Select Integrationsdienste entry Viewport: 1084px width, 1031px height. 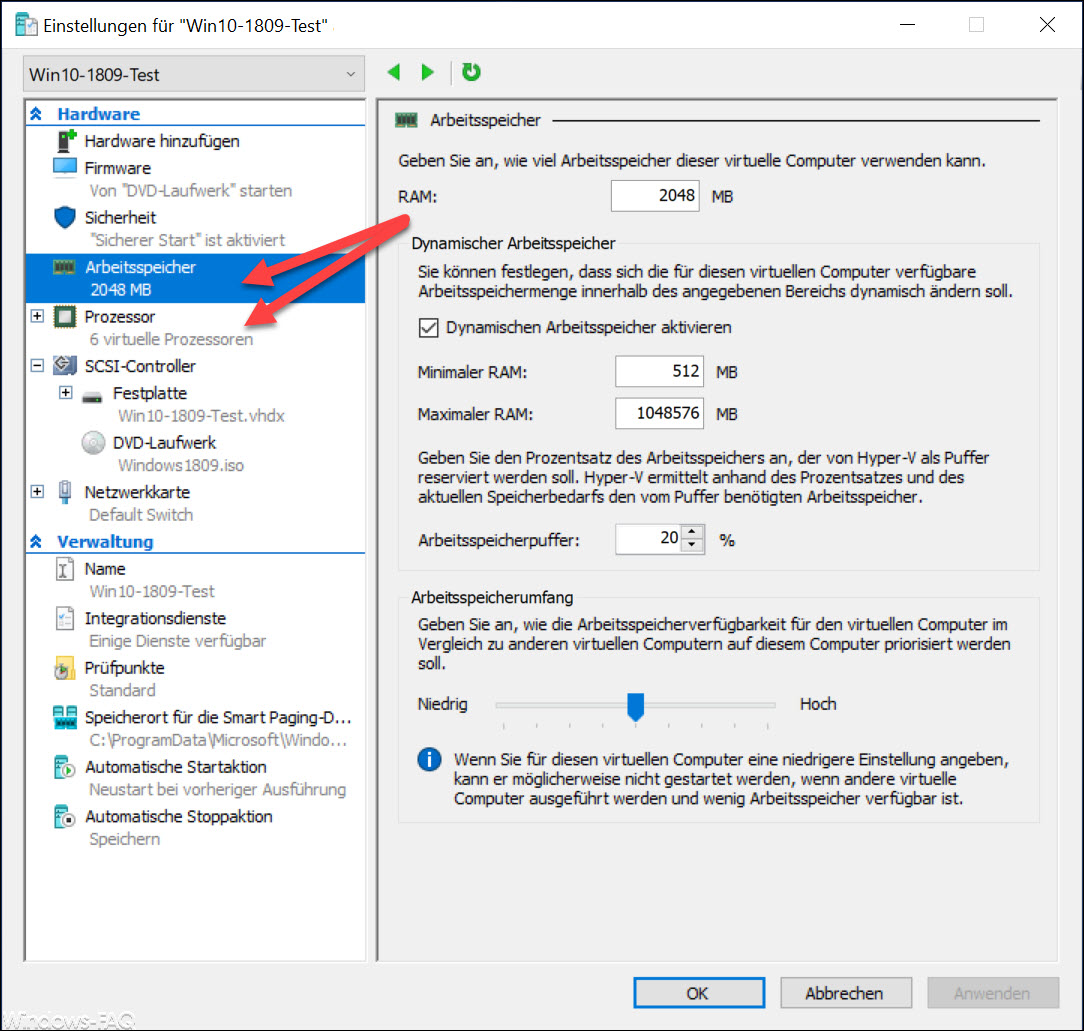click(155, 618)
